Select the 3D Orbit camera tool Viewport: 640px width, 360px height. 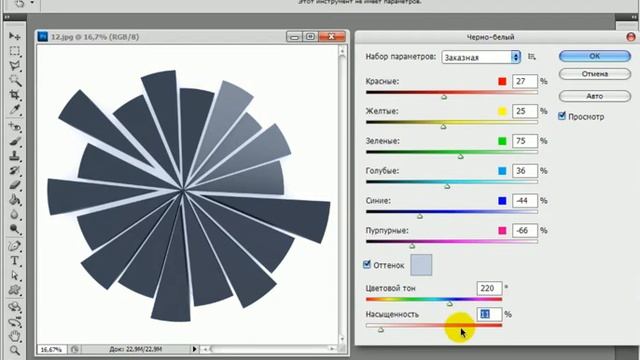[15, 322]
